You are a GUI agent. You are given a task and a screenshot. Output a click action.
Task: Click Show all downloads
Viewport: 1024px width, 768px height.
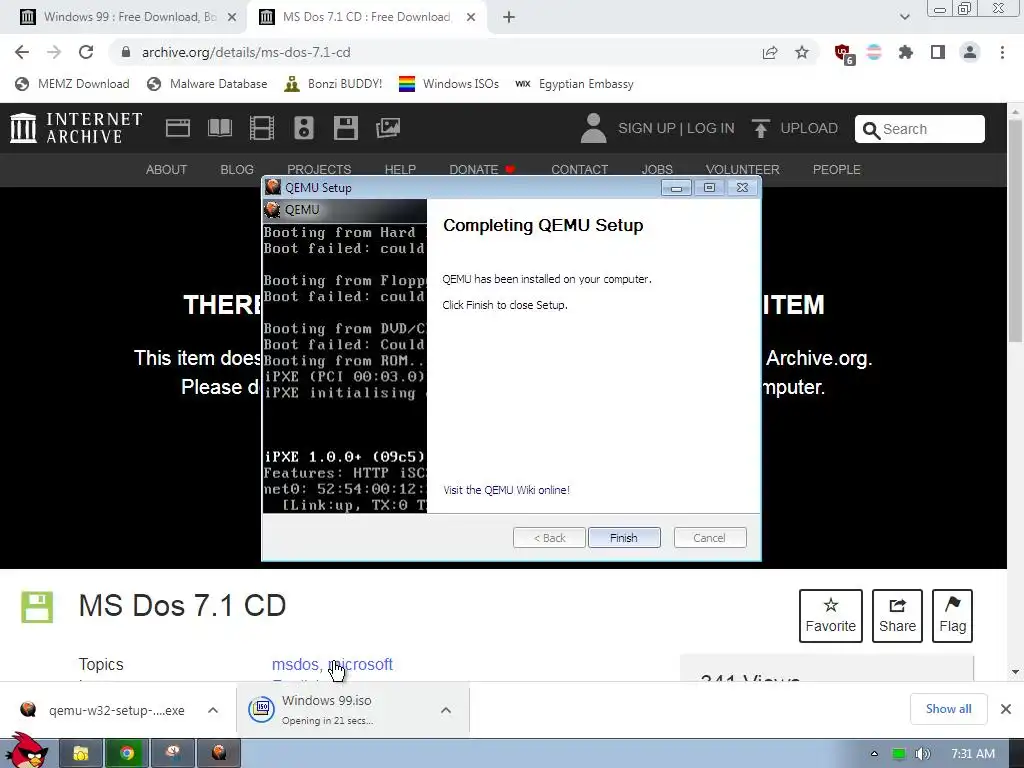(948, 709)
